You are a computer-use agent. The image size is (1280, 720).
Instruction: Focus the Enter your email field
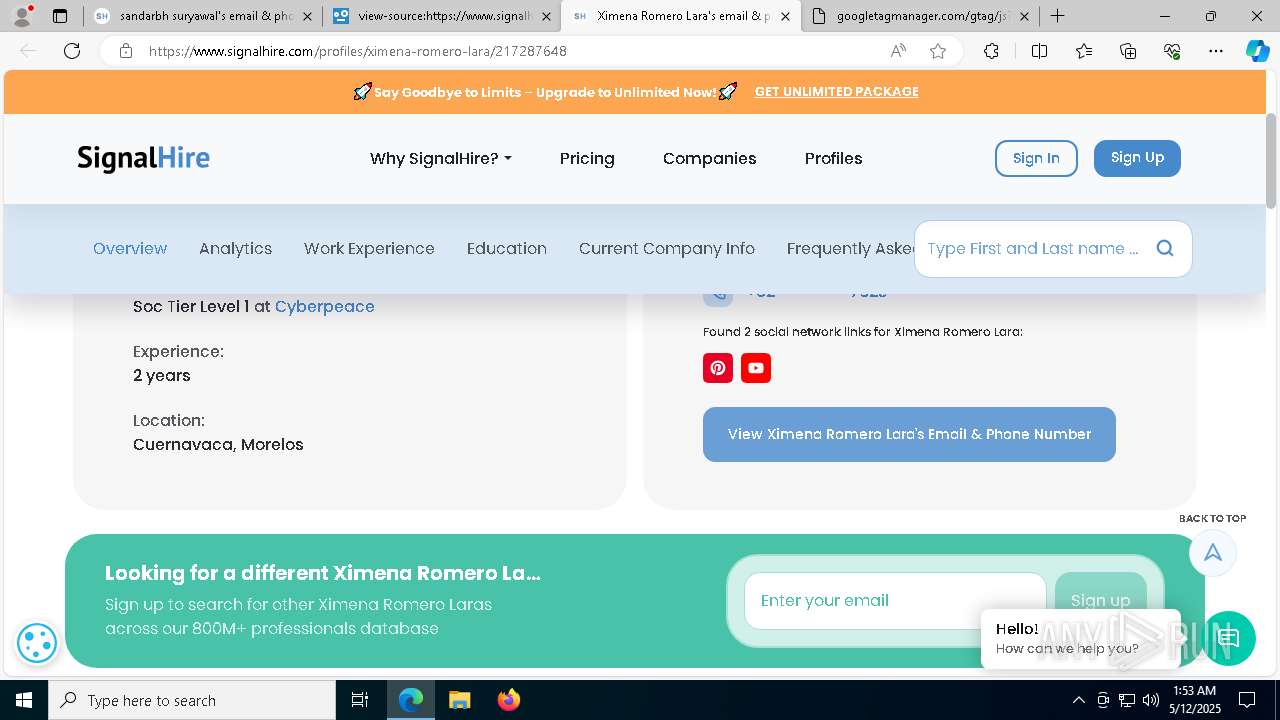(x=895, y=600)
